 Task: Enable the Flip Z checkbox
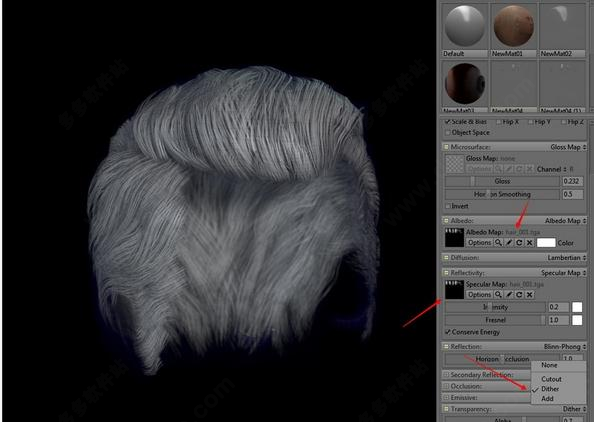pyautogui.click(x=563, y=122)
